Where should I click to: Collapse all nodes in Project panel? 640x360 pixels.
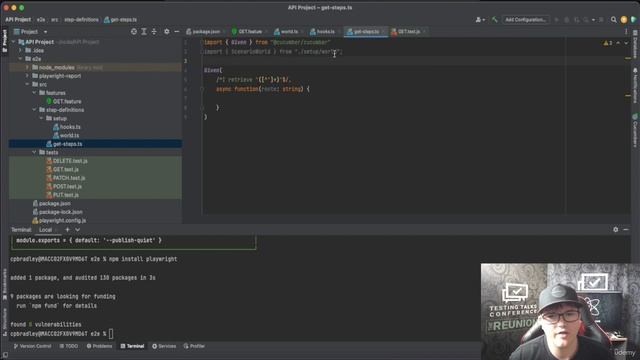[x=154, y=31]
